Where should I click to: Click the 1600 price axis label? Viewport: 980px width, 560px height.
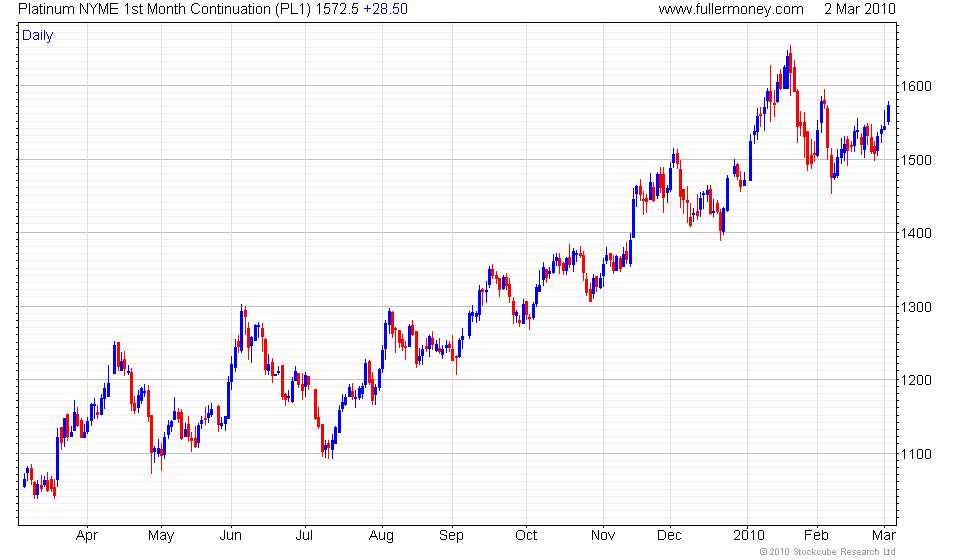(916, 86)
